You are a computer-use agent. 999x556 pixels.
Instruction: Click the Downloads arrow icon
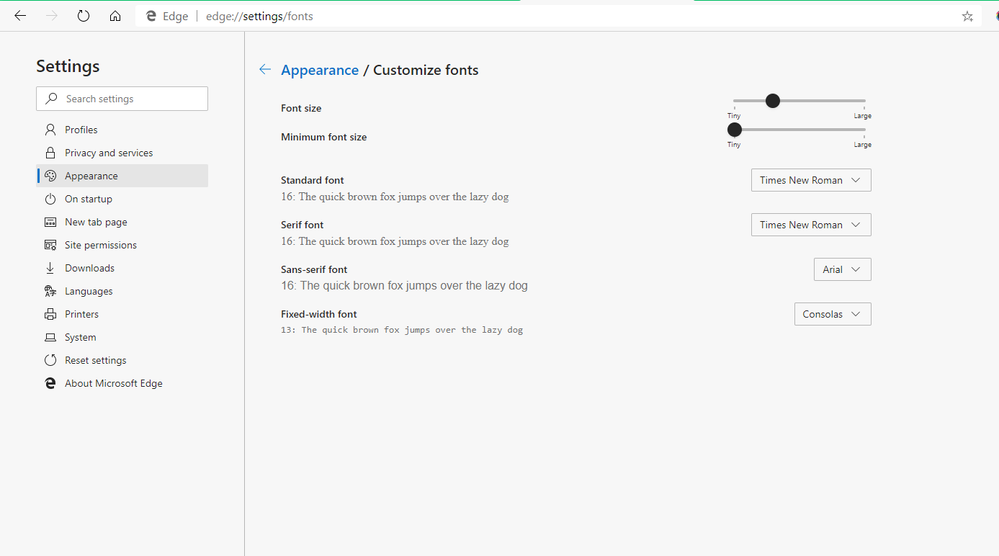[50, 268]
